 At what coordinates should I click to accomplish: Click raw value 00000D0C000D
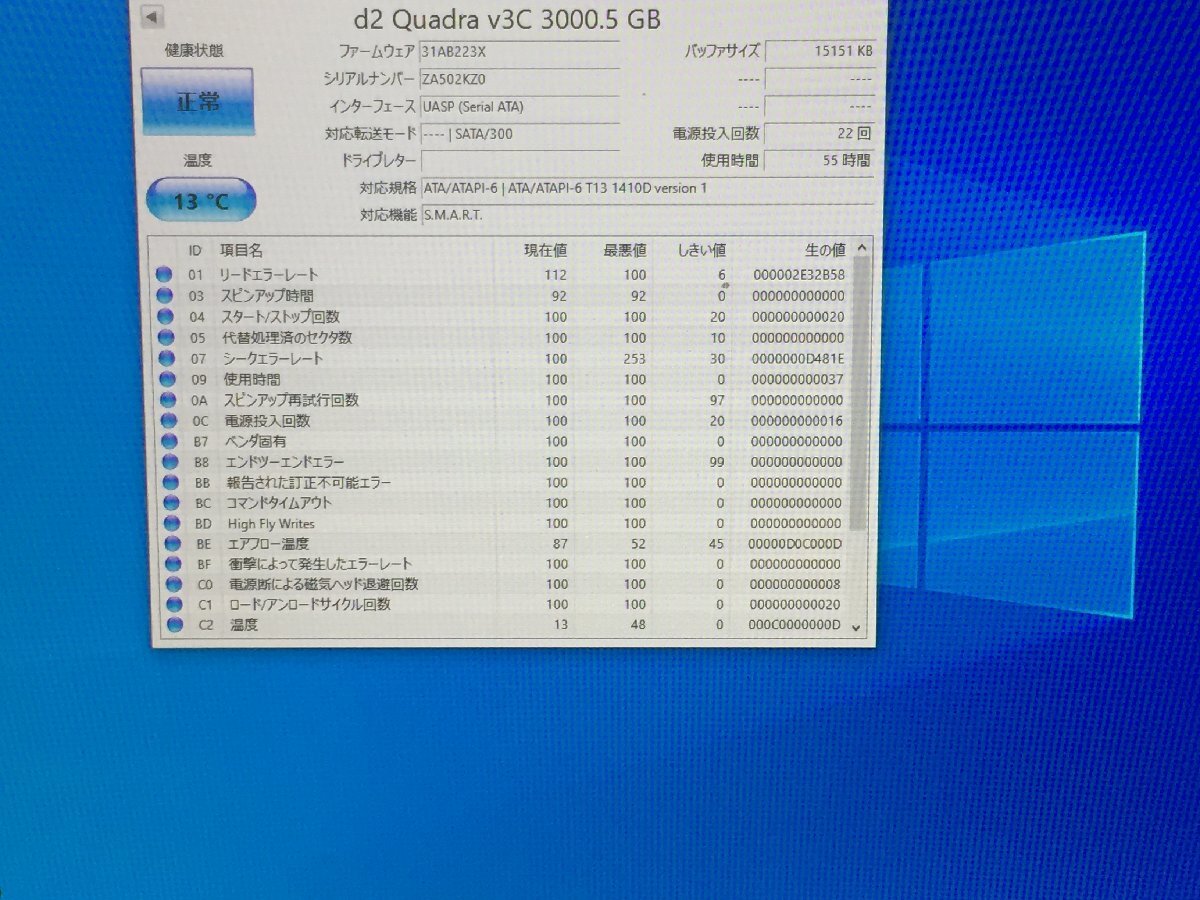[x=795, y=544]
